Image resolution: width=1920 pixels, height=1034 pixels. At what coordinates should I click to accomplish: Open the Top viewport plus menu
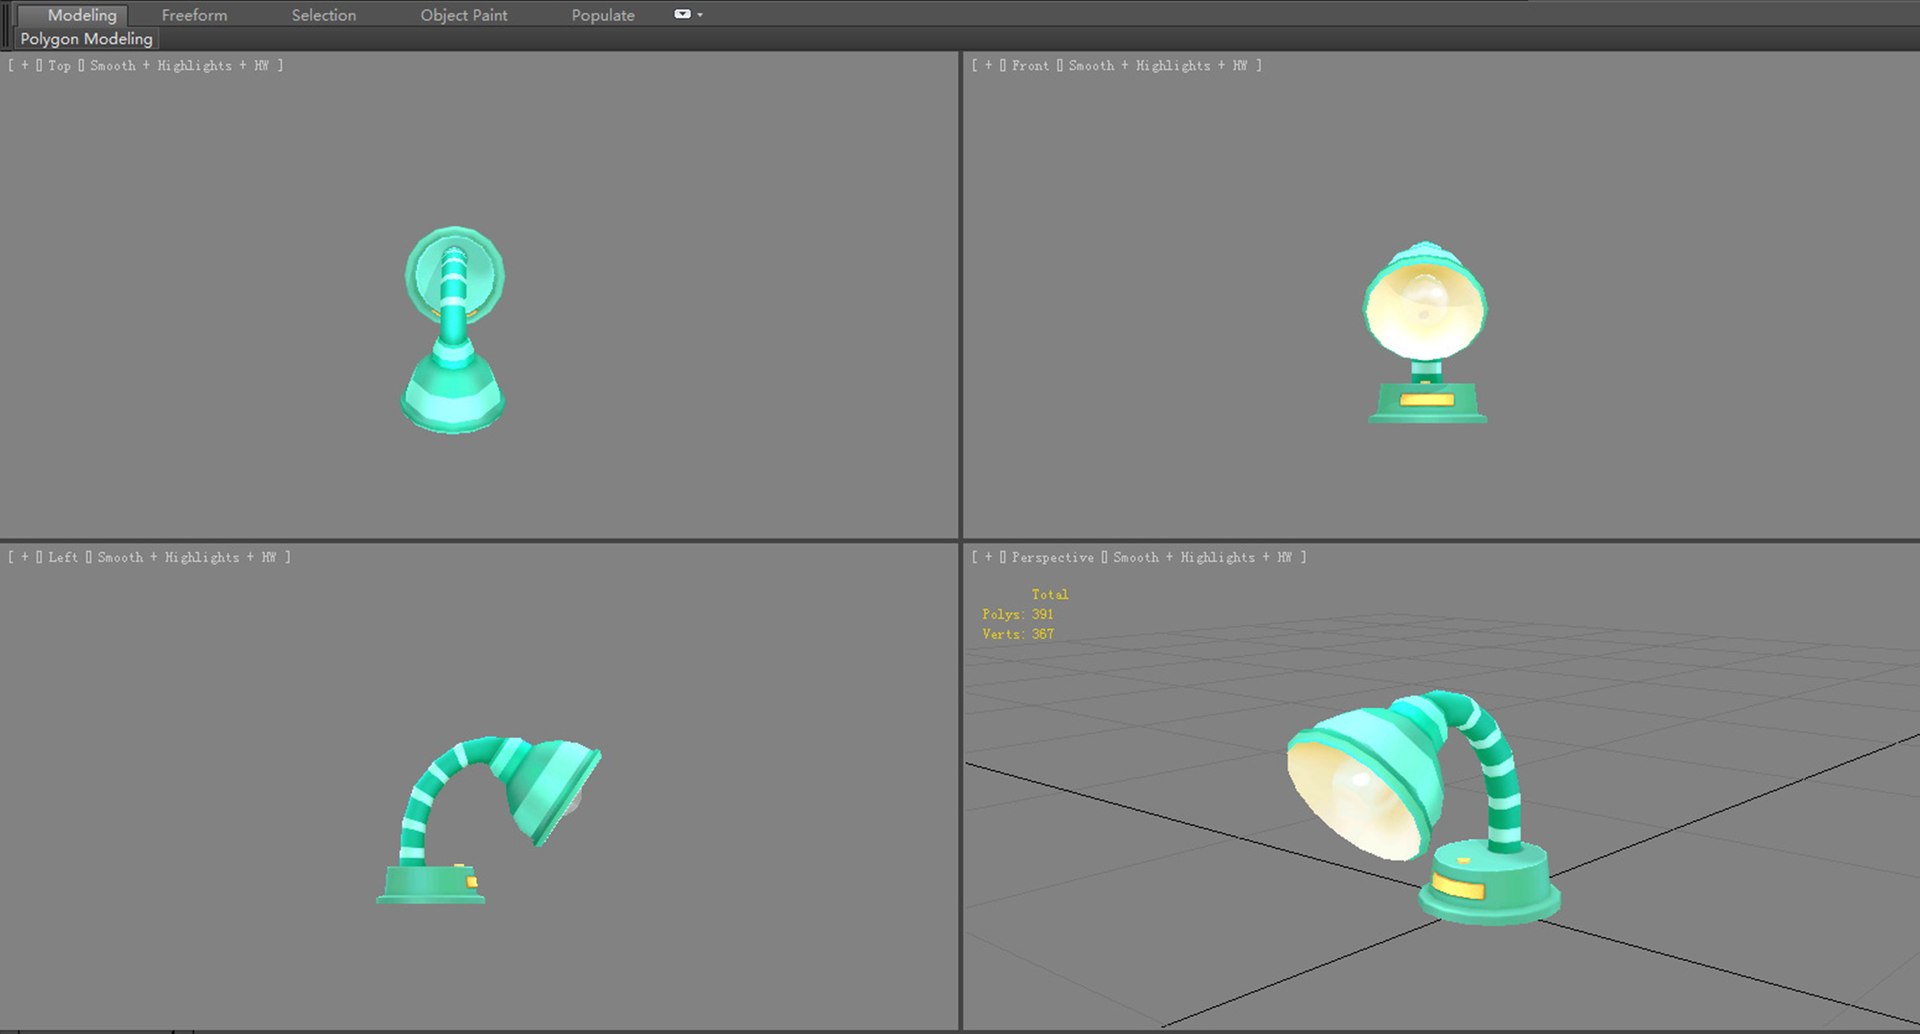[x=25, y=65]
